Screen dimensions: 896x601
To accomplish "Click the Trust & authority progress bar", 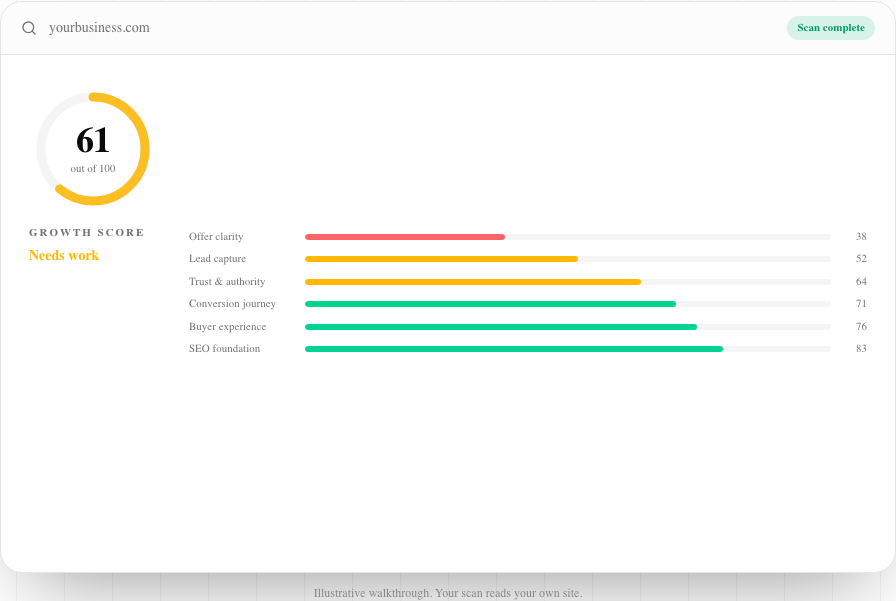I will click(567, 282).
